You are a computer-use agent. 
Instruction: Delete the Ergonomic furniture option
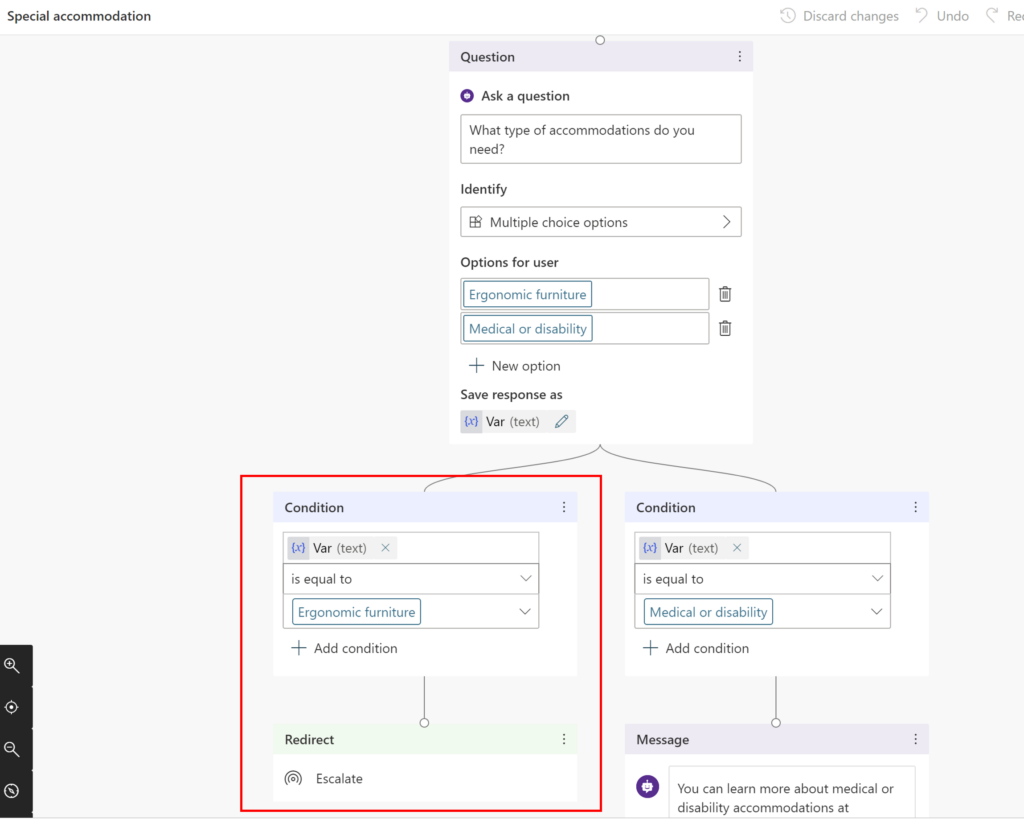click(724, 293)
